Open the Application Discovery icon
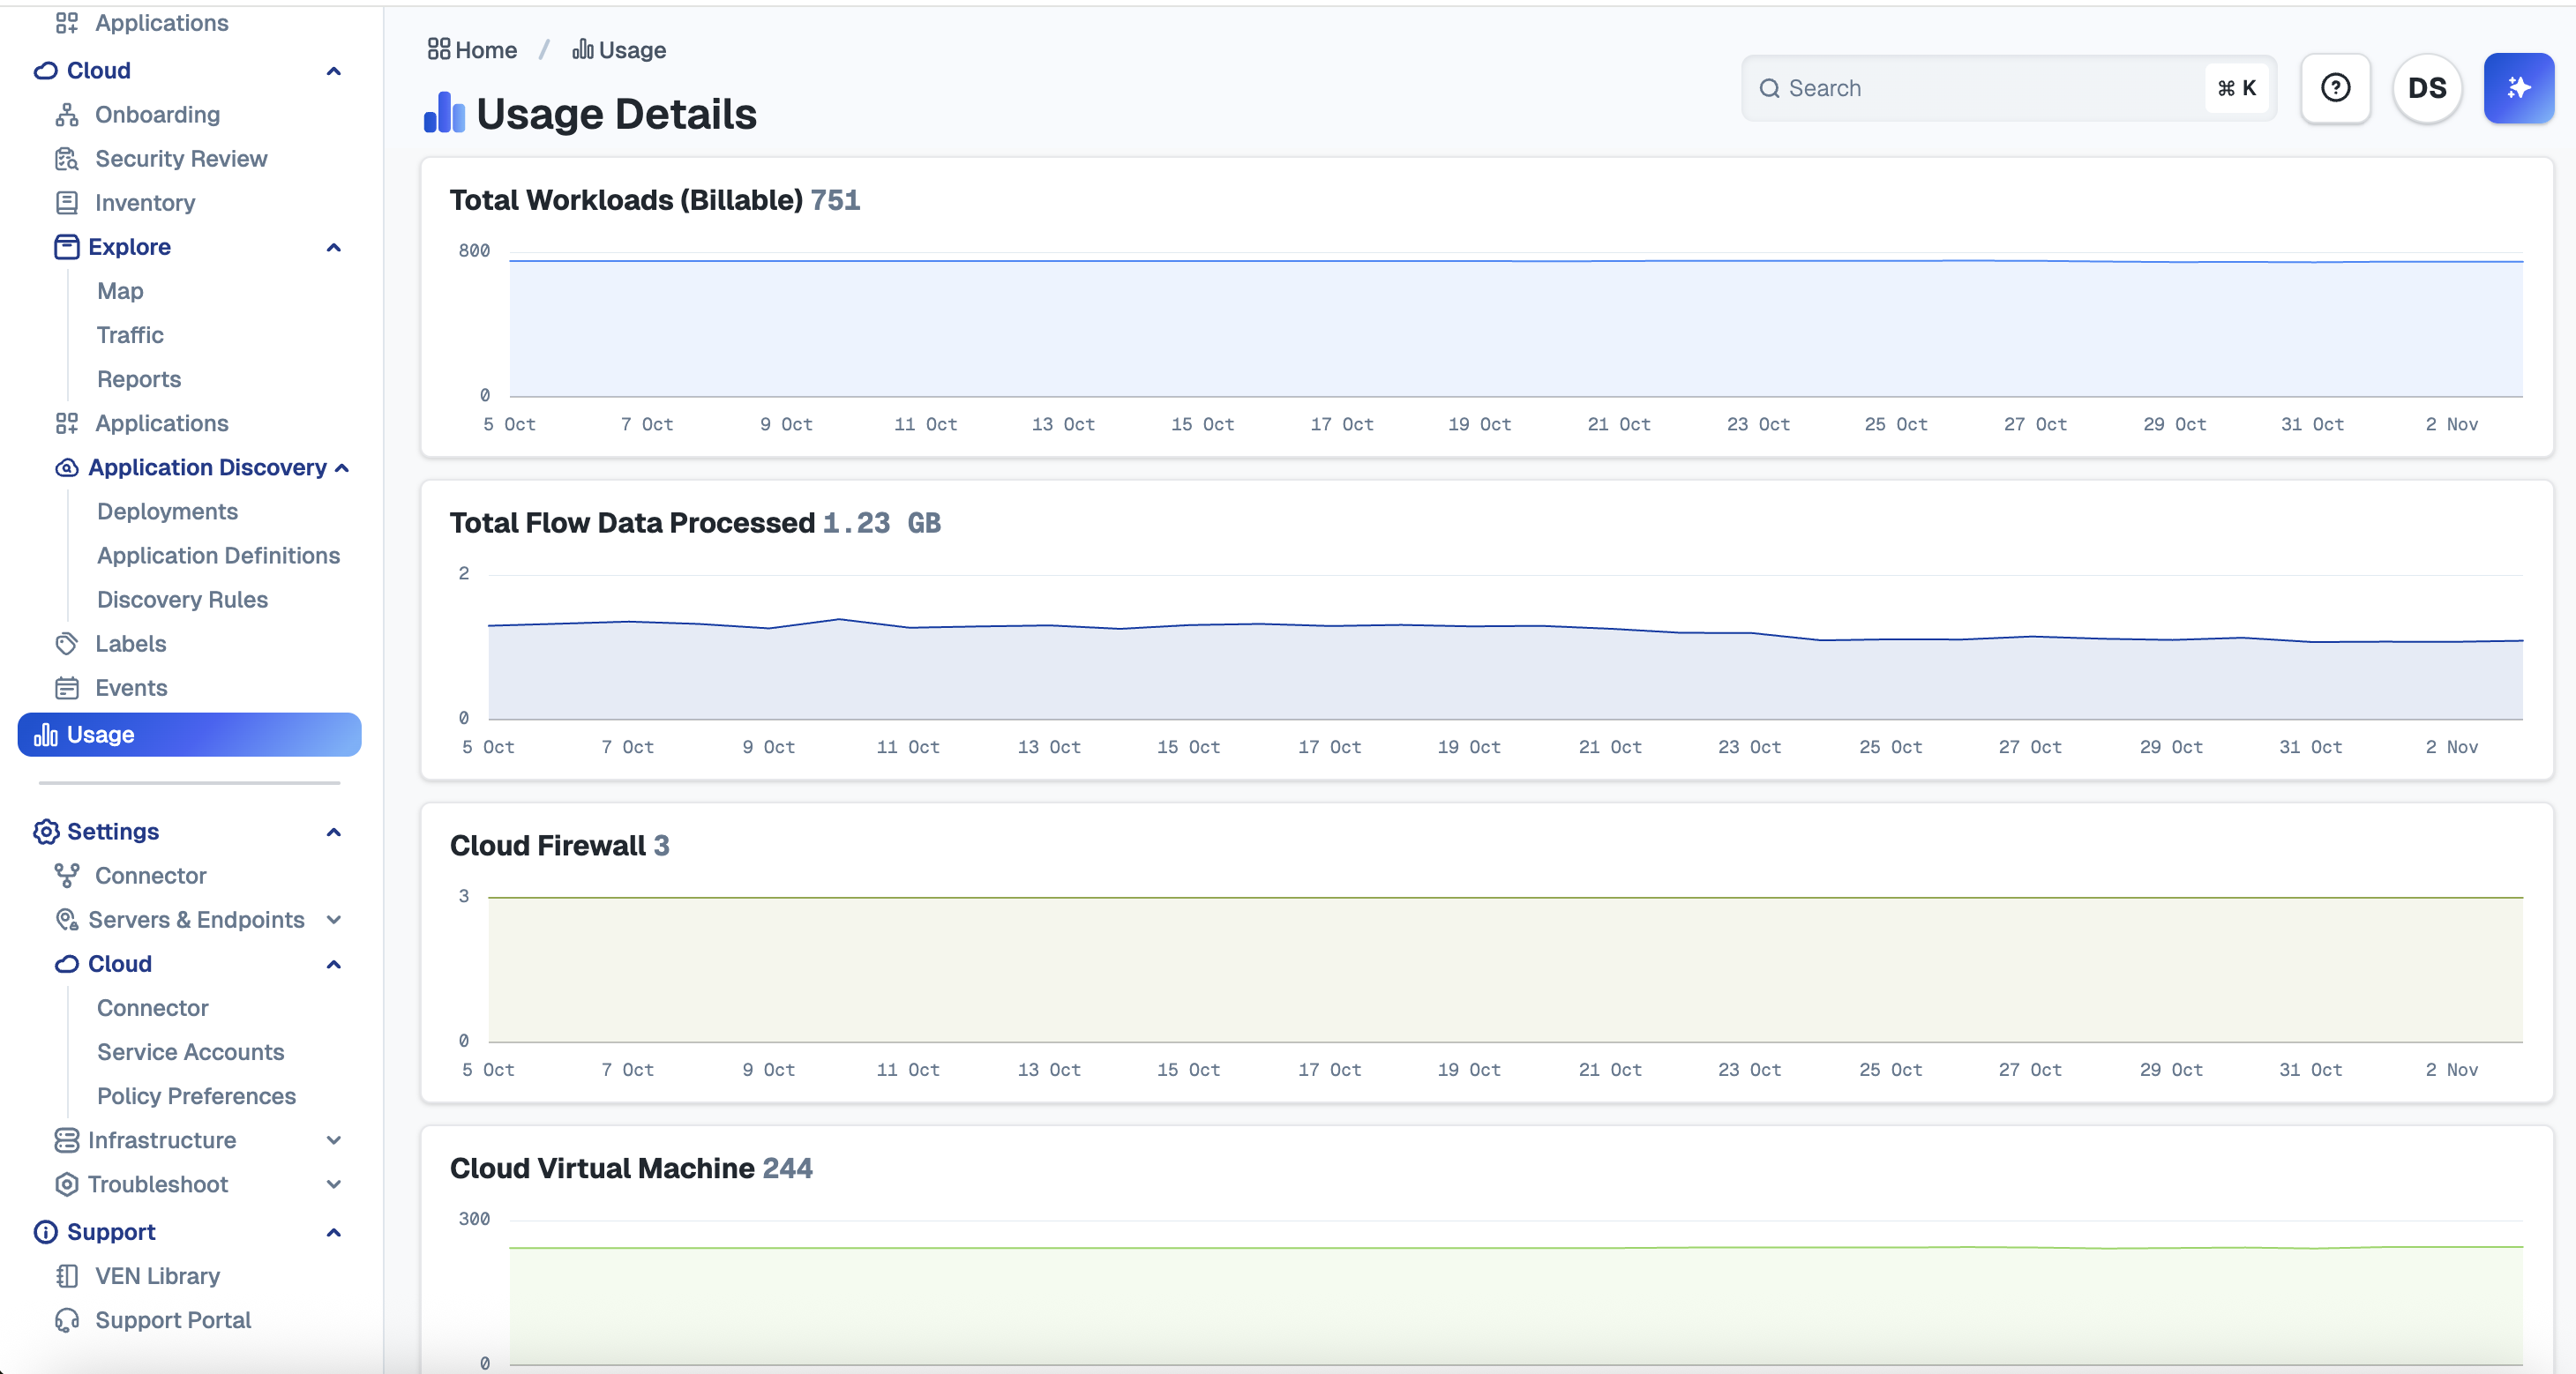 (66, 467)
